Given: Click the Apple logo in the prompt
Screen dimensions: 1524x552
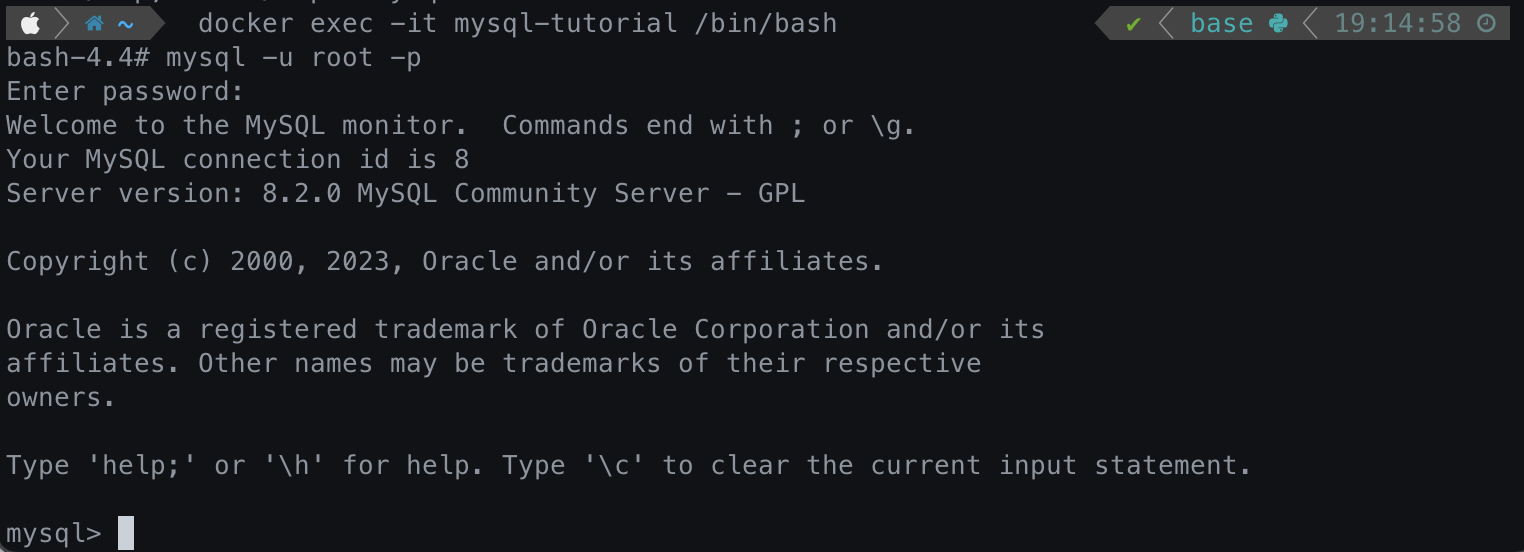Looking at the screenshot, I should click(x=30, y=22).
